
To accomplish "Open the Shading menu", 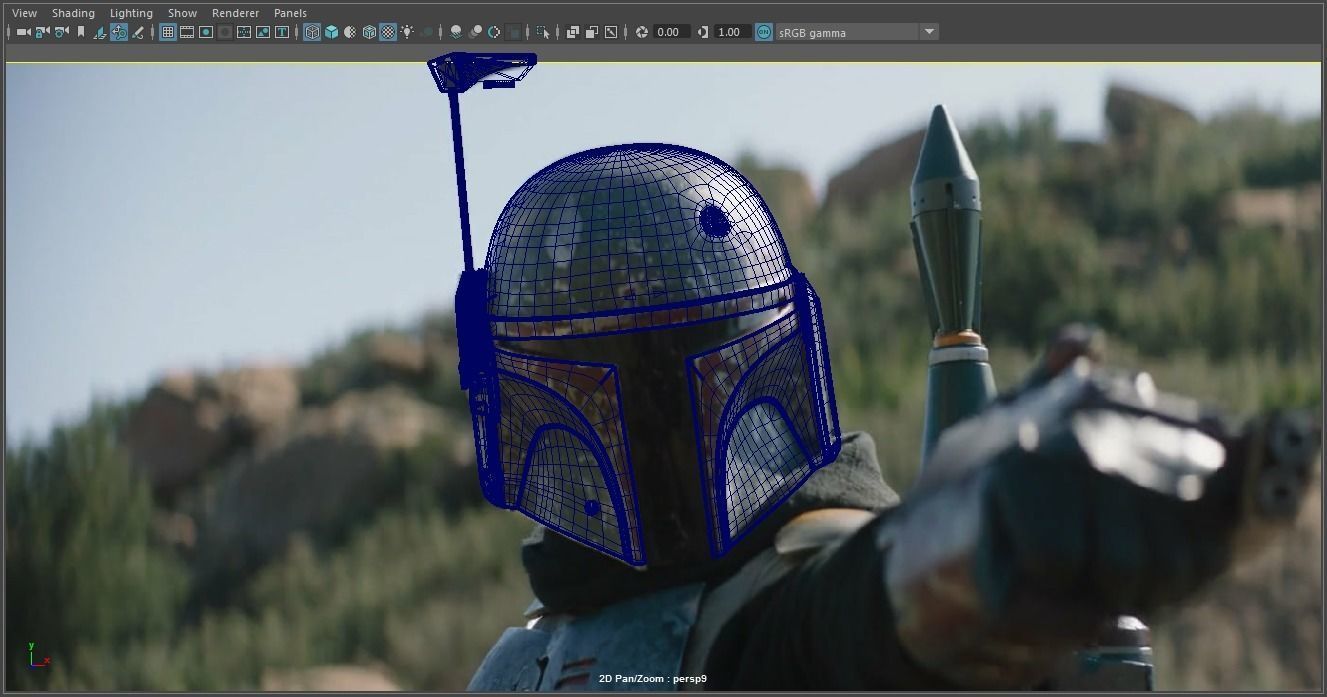I will coord(73,13).
